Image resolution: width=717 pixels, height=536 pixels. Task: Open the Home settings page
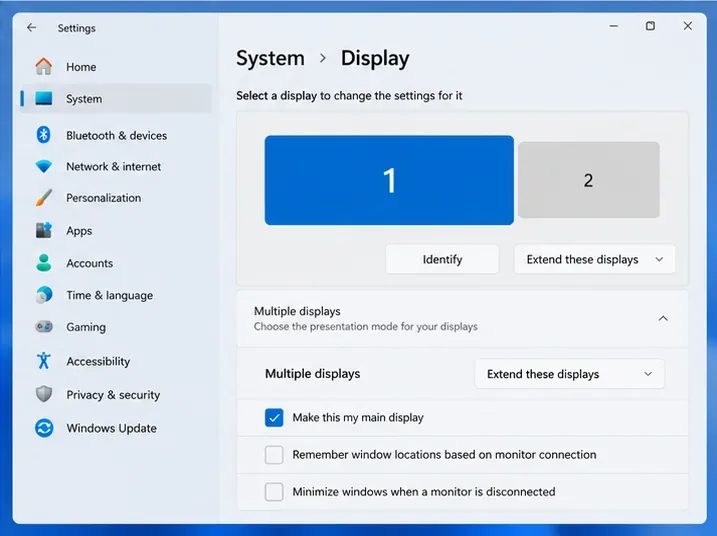117,67
